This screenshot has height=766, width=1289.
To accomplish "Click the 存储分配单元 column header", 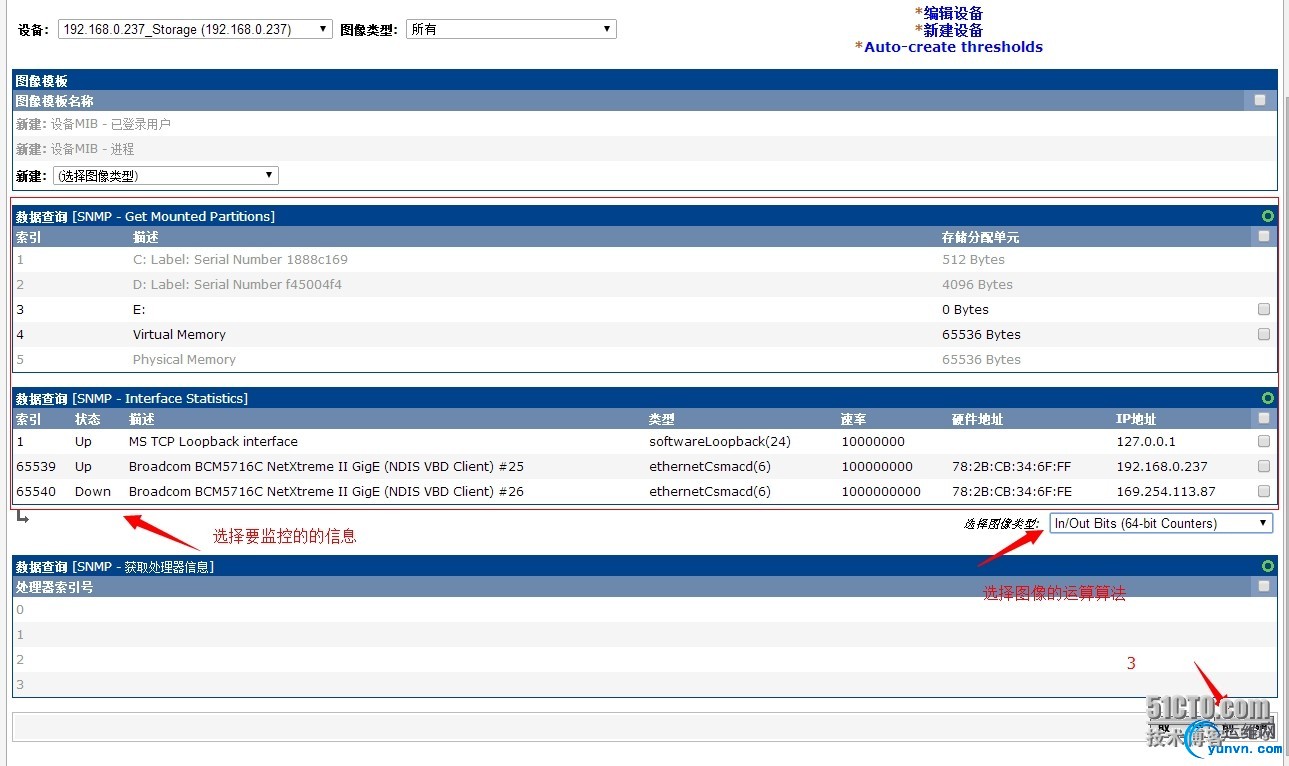I will click(980, 237).
